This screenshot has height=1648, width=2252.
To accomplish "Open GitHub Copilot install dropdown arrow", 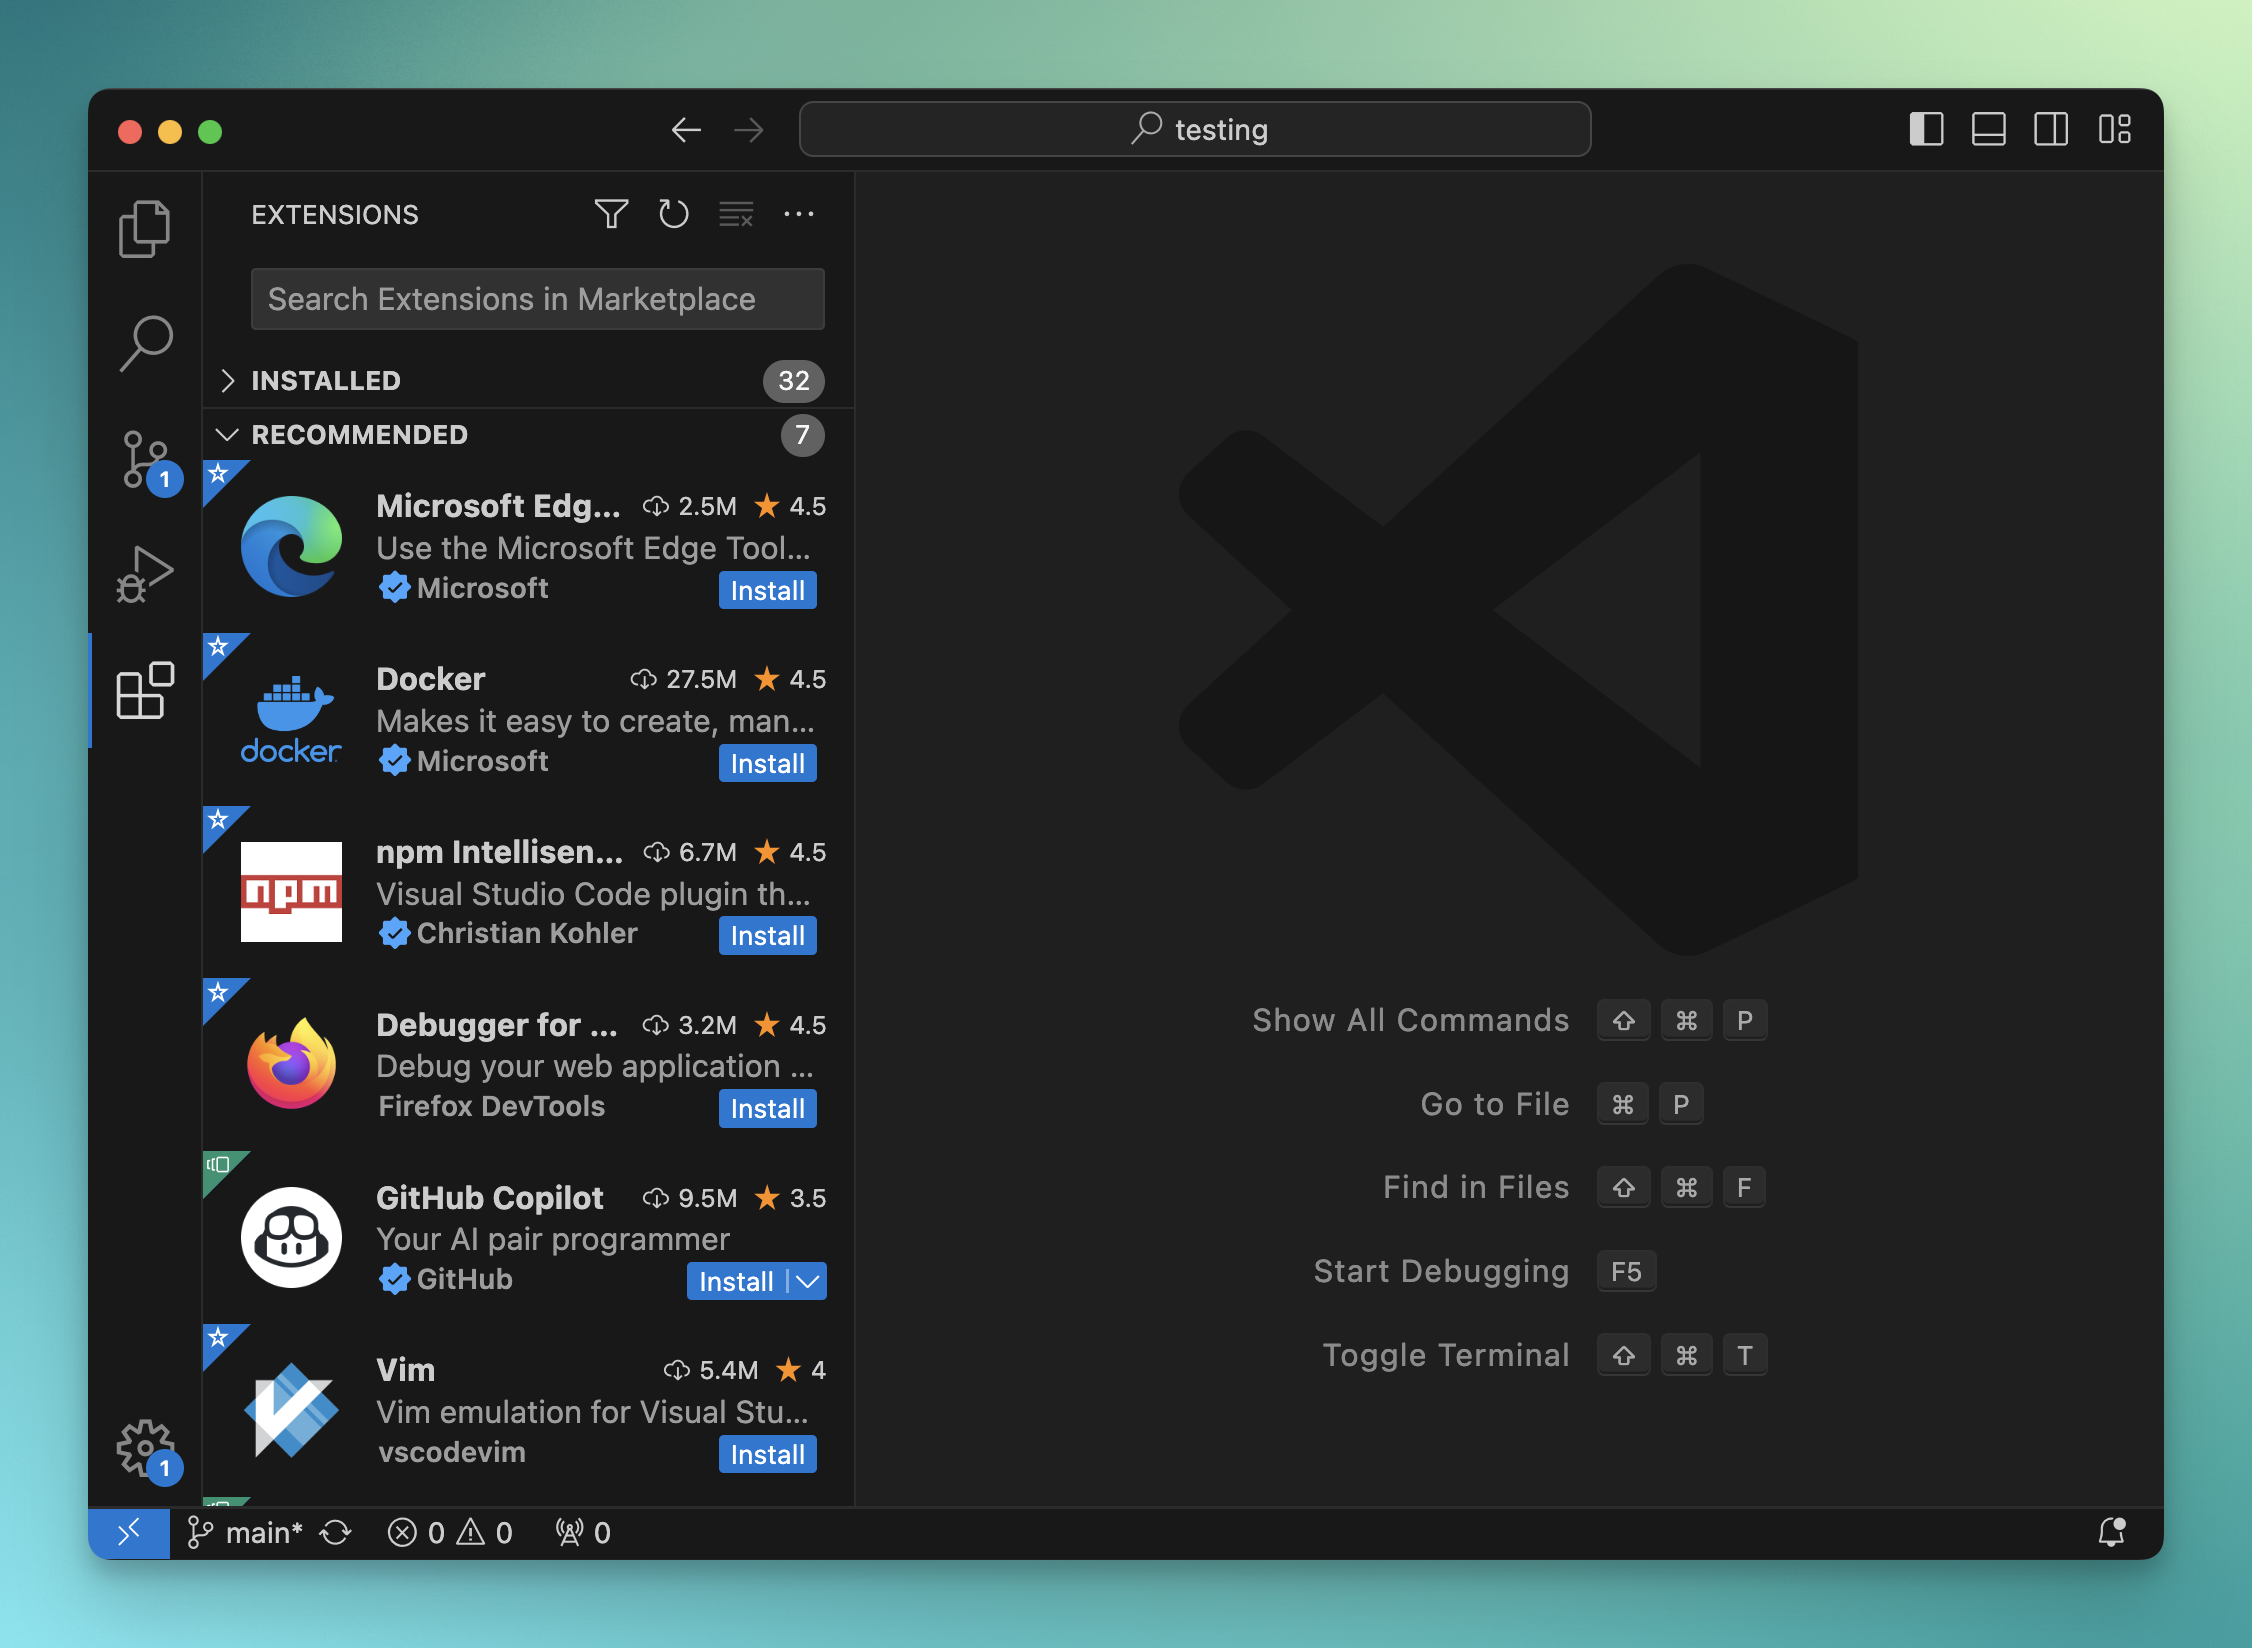I will tap(808, 1281).
